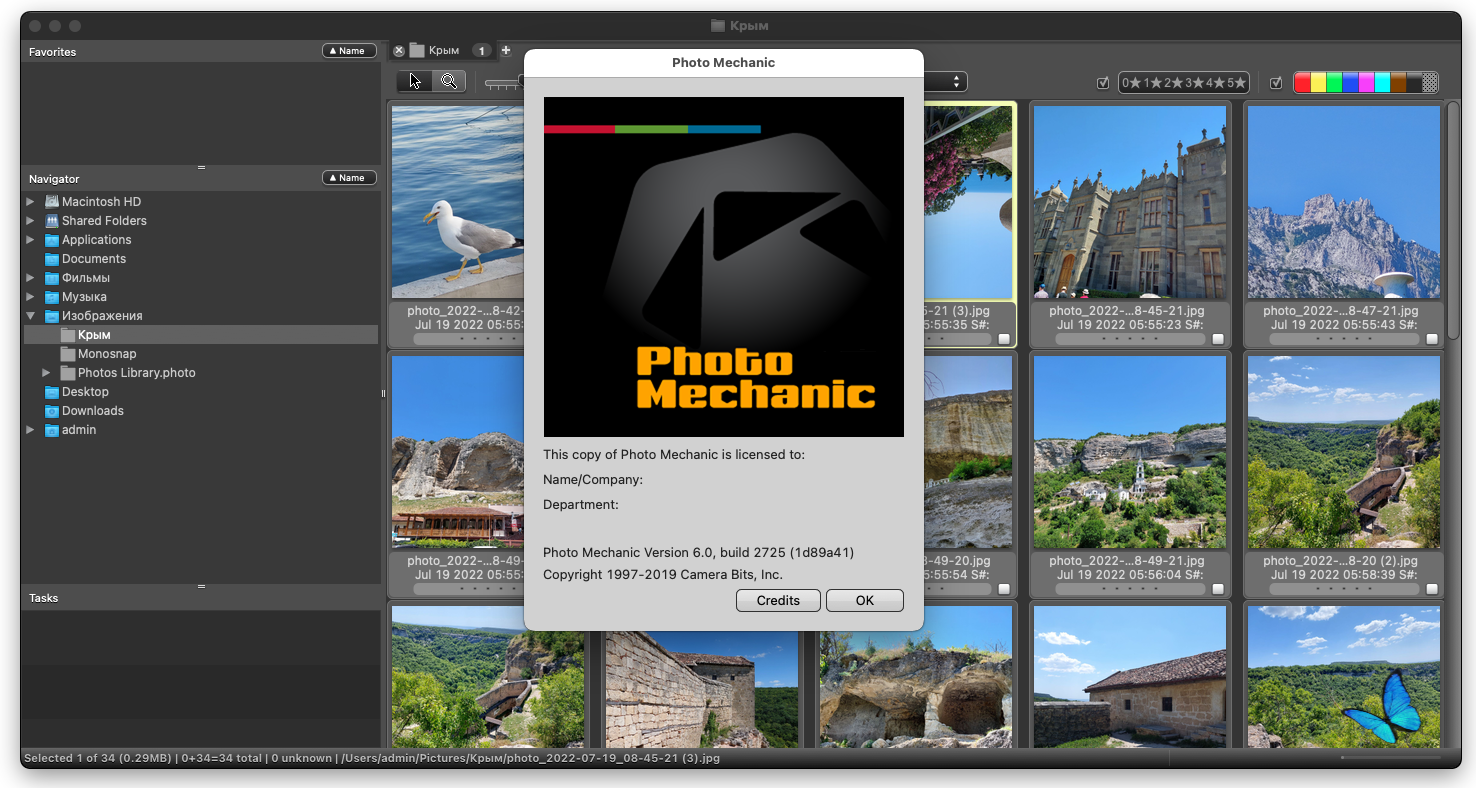
Task: Click the "Copyright 1997-2019 Camera Bits, Inc." text
Action: (663, 574)
